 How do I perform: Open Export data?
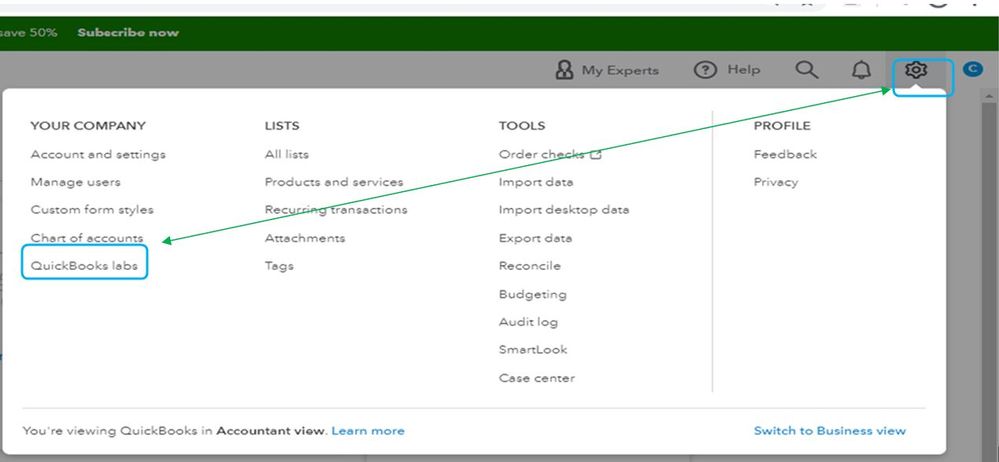(535, 238)
